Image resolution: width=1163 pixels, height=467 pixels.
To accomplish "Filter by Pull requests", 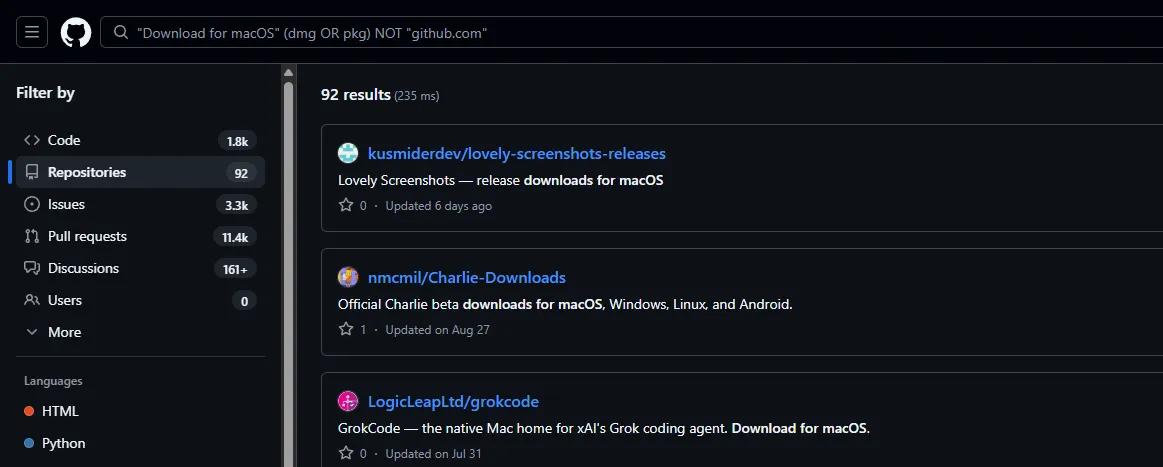I will [140, 236].
